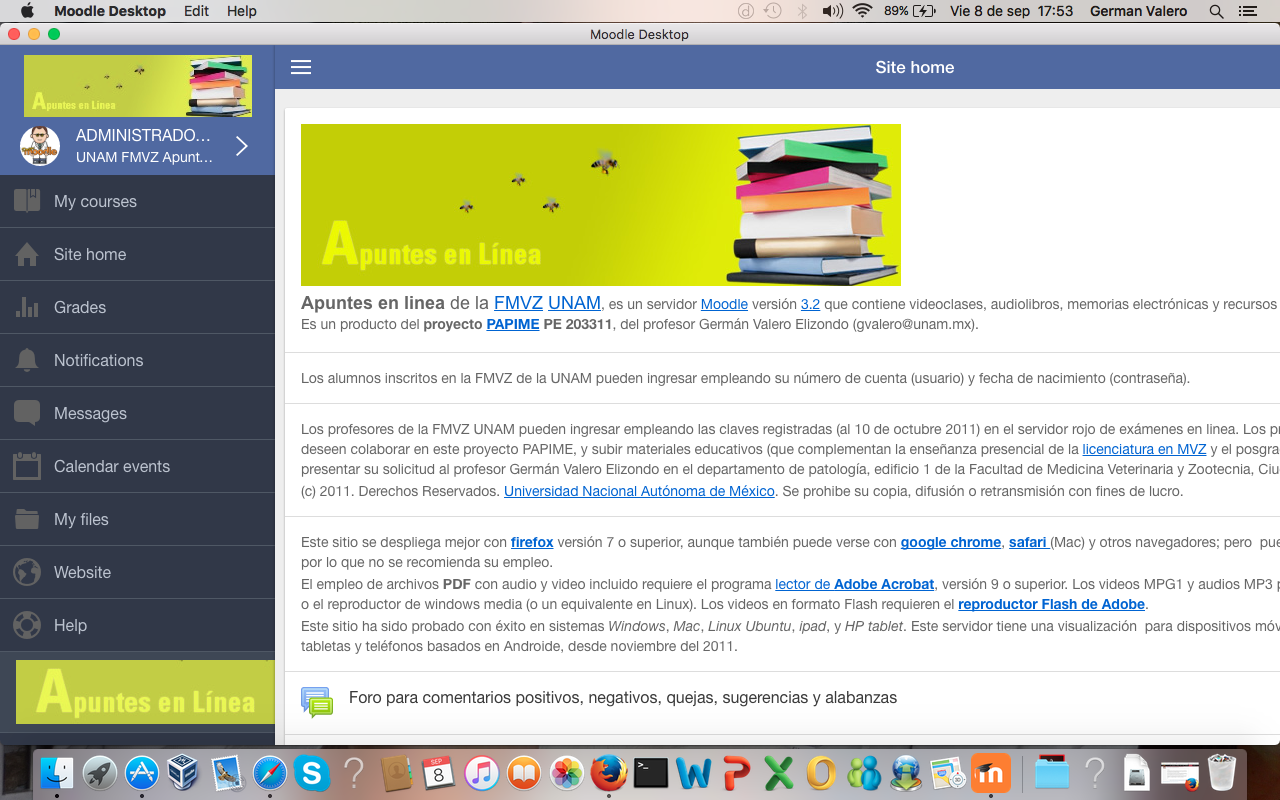Follow the Moodle link
This screenshot has height=800, width=1280.
(x=724, y=304)
